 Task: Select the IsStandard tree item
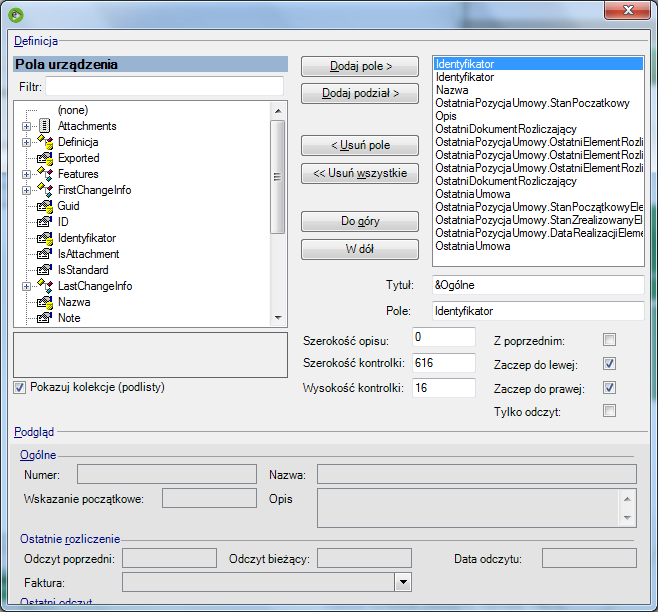tap(83, 270)
